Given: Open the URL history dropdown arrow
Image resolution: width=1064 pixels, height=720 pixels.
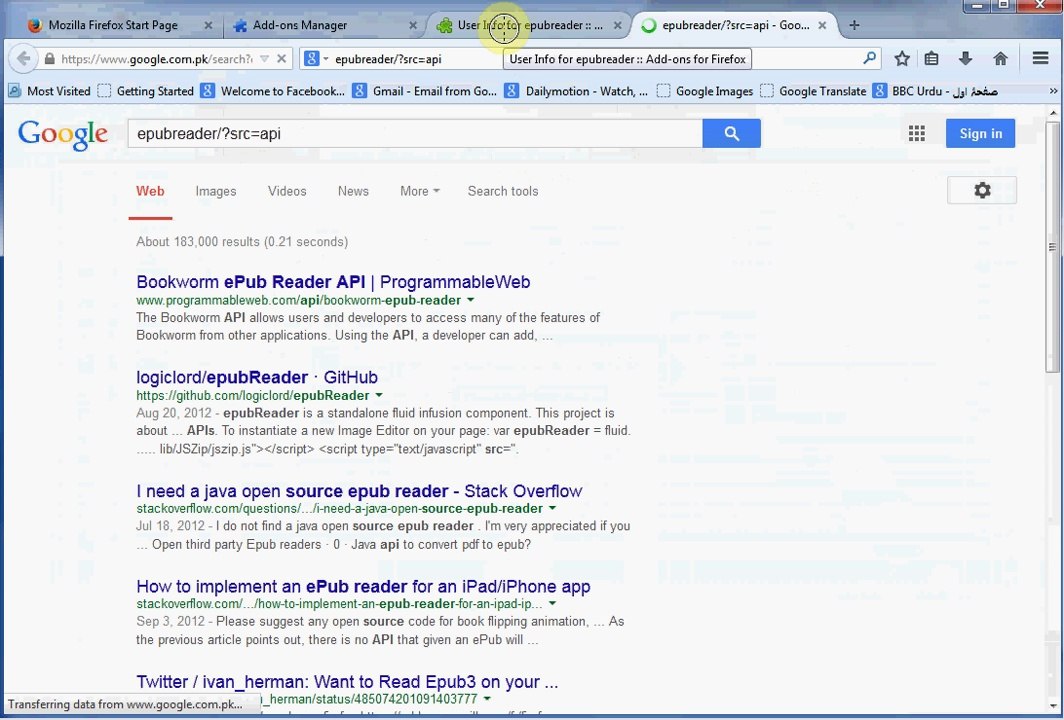Looking at the screenshot, I should [x=265, y=59].
